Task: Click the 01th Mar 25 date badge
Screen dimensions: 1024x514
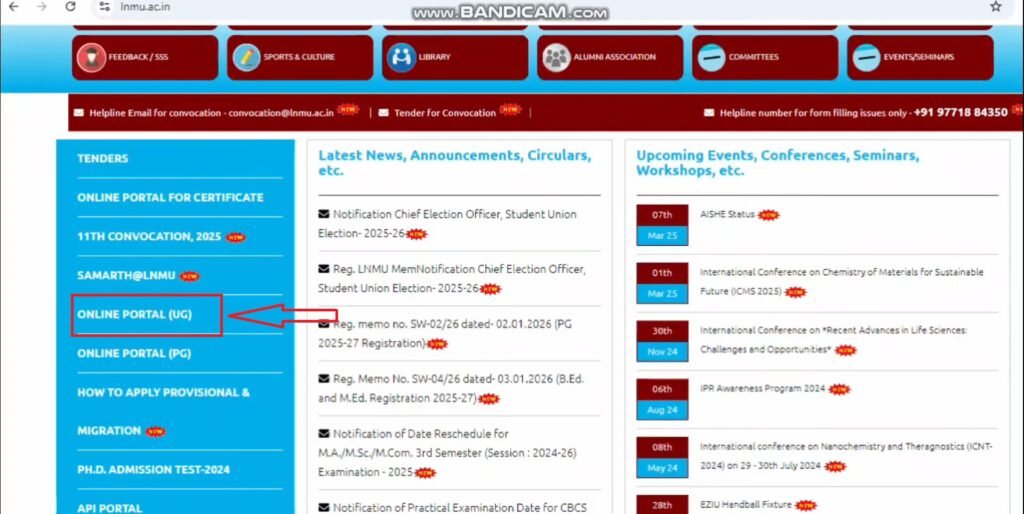Action: 662,283
